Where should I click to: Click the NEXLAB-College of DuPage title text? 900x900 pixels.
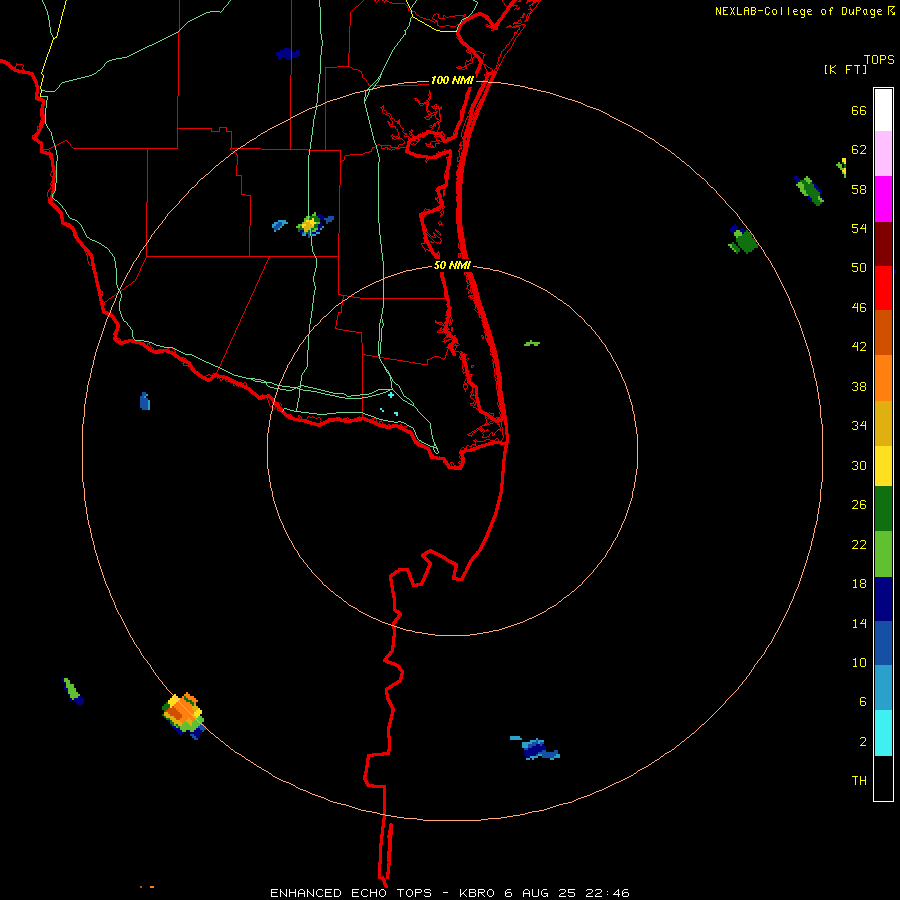(x=798, y=11)
